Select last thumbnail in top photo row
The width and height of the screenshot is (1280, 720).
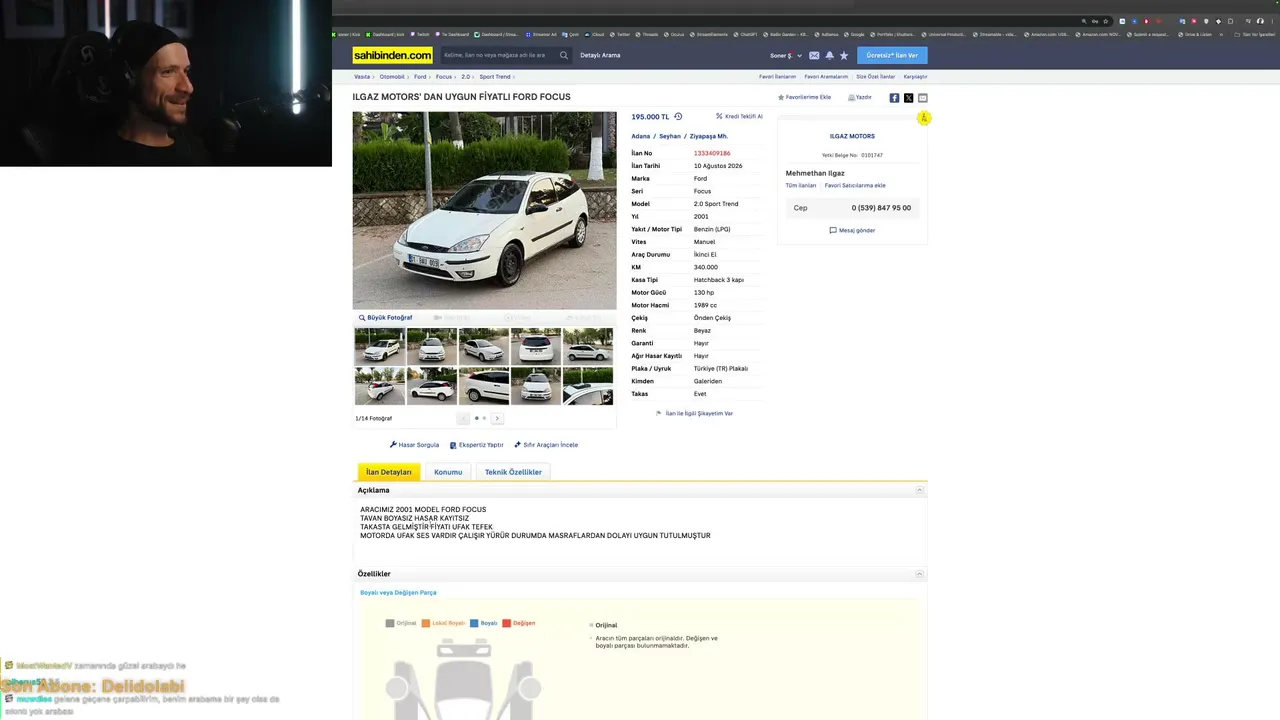pos(588,346)
